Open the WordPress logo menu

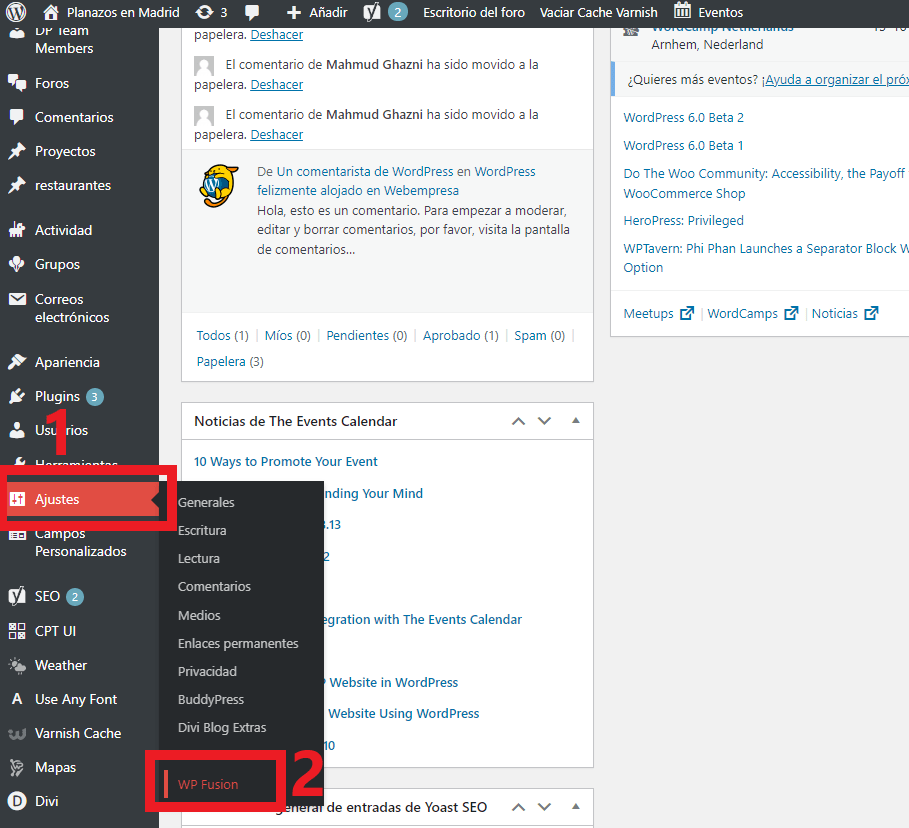click(16, 12)
